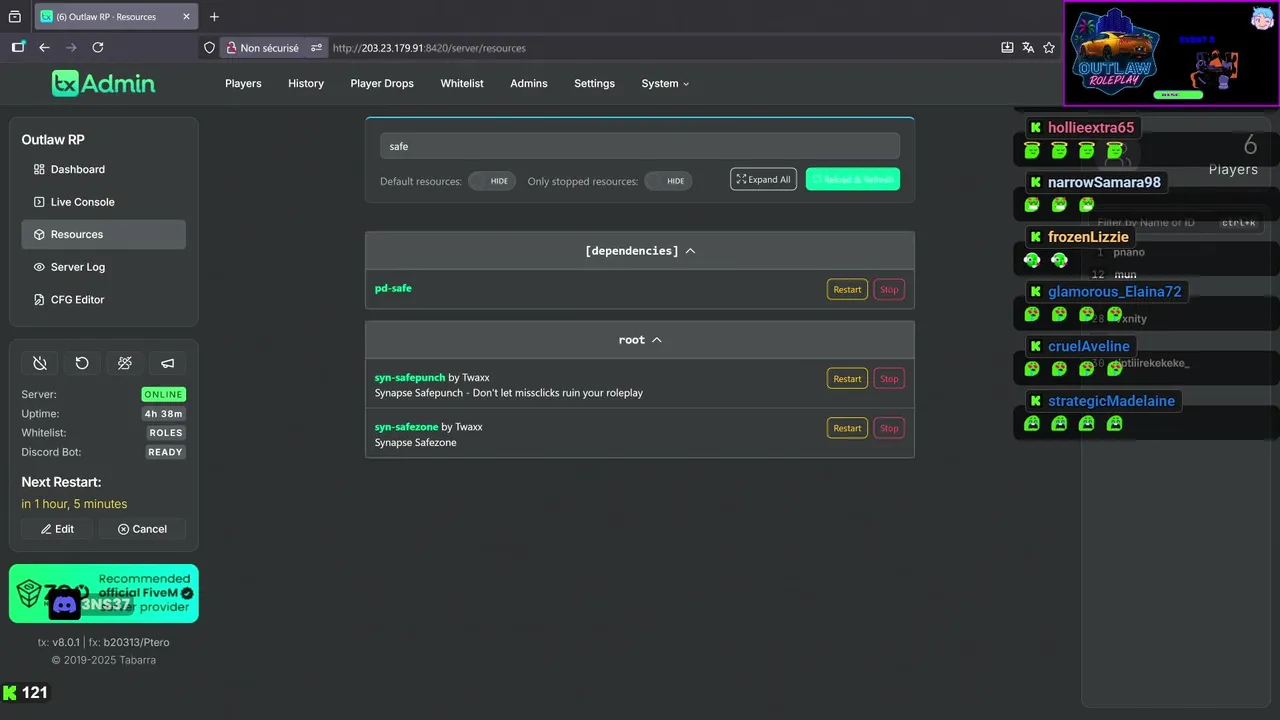This screenshot has width=1280, height=720.
Task: Click the Reload & Refresh button
Action: click(x=853, y=179)
